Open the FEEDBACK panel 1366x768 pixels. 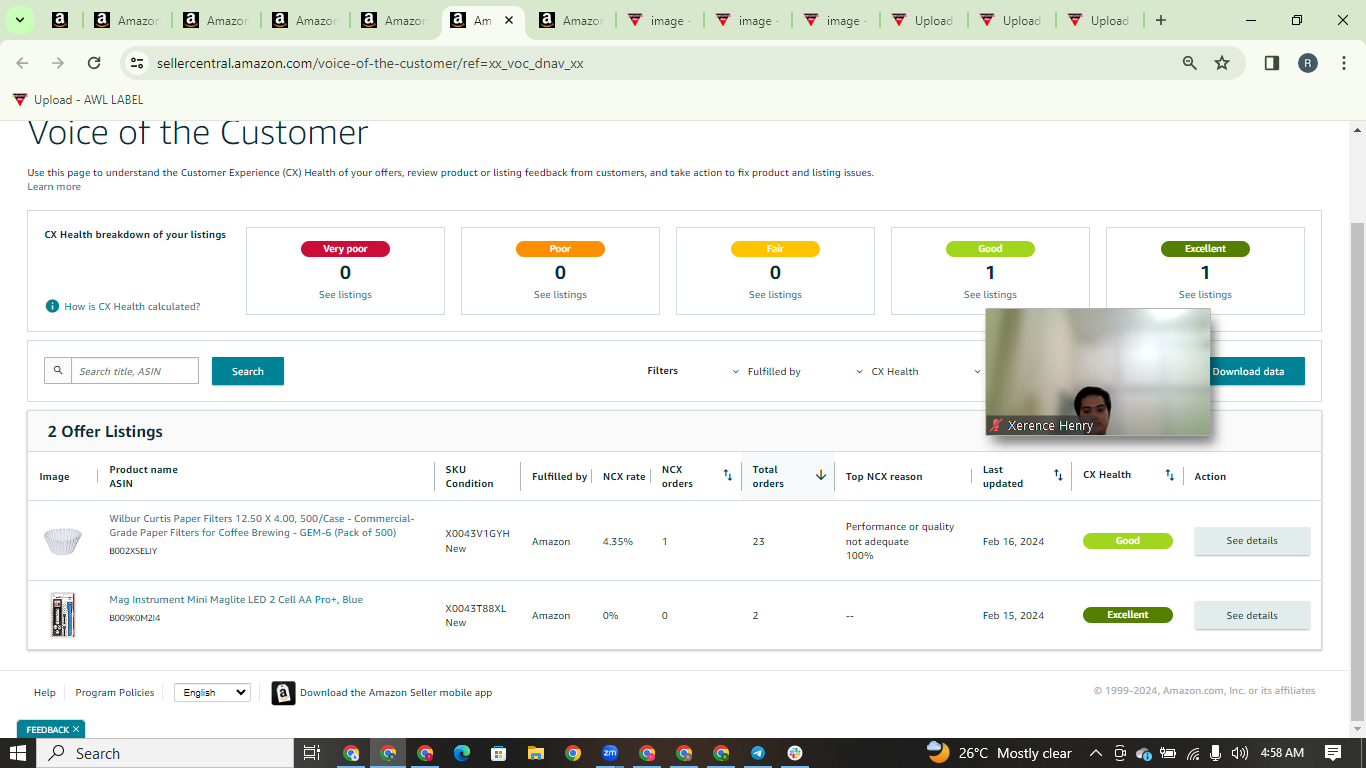click(47, 730)
